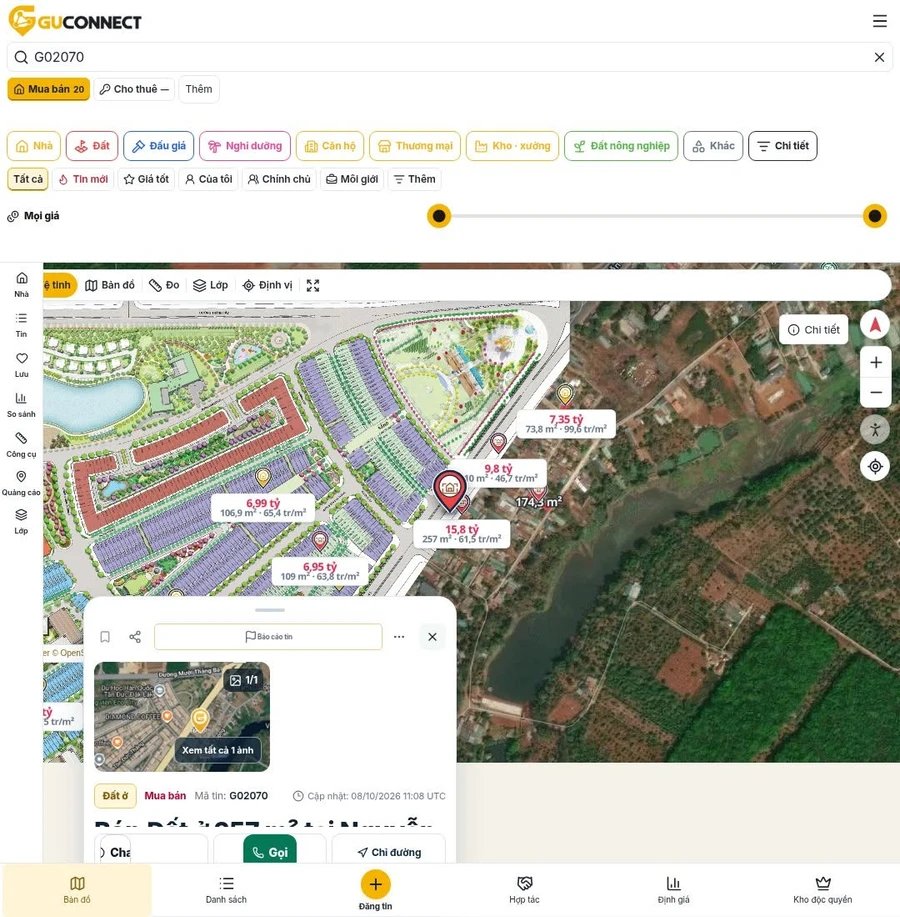Image resolution: width=900 pixels, height=917 pixels.
Task: Open Lưu saved items in sidebar
Action: [22, 365]
